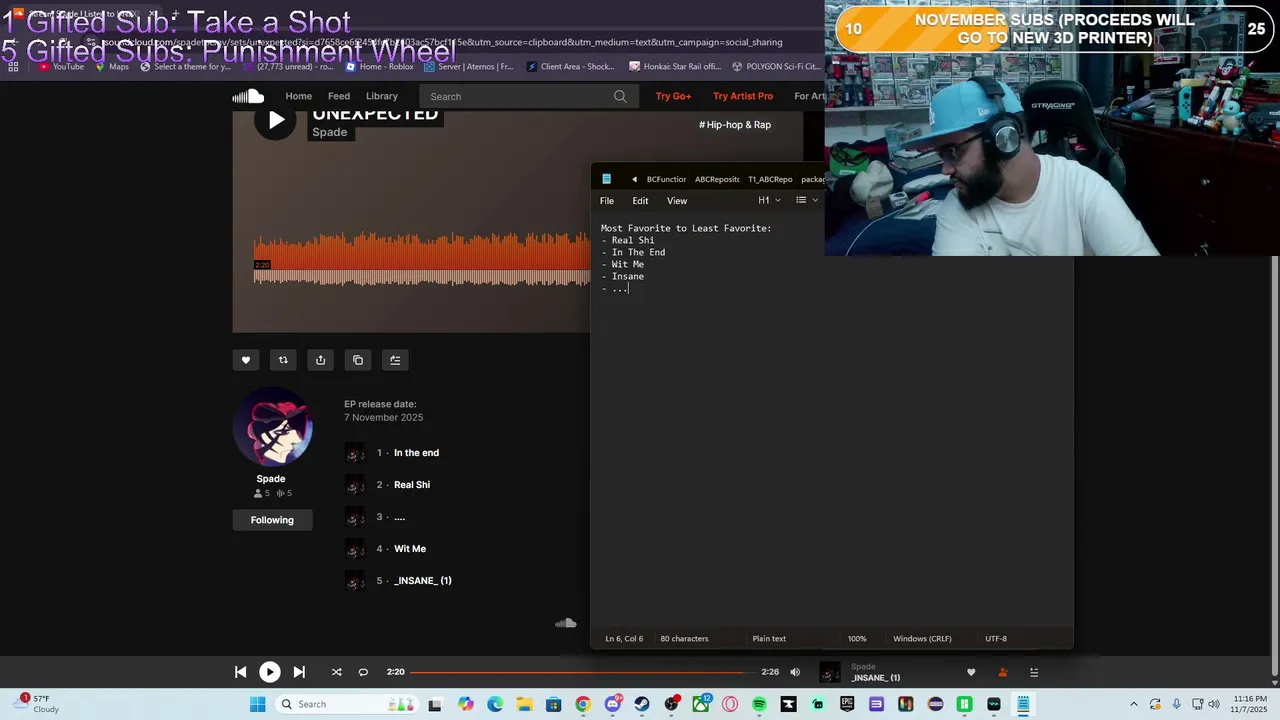Click UTF-8 encoding in Notepad status bar

996,638
